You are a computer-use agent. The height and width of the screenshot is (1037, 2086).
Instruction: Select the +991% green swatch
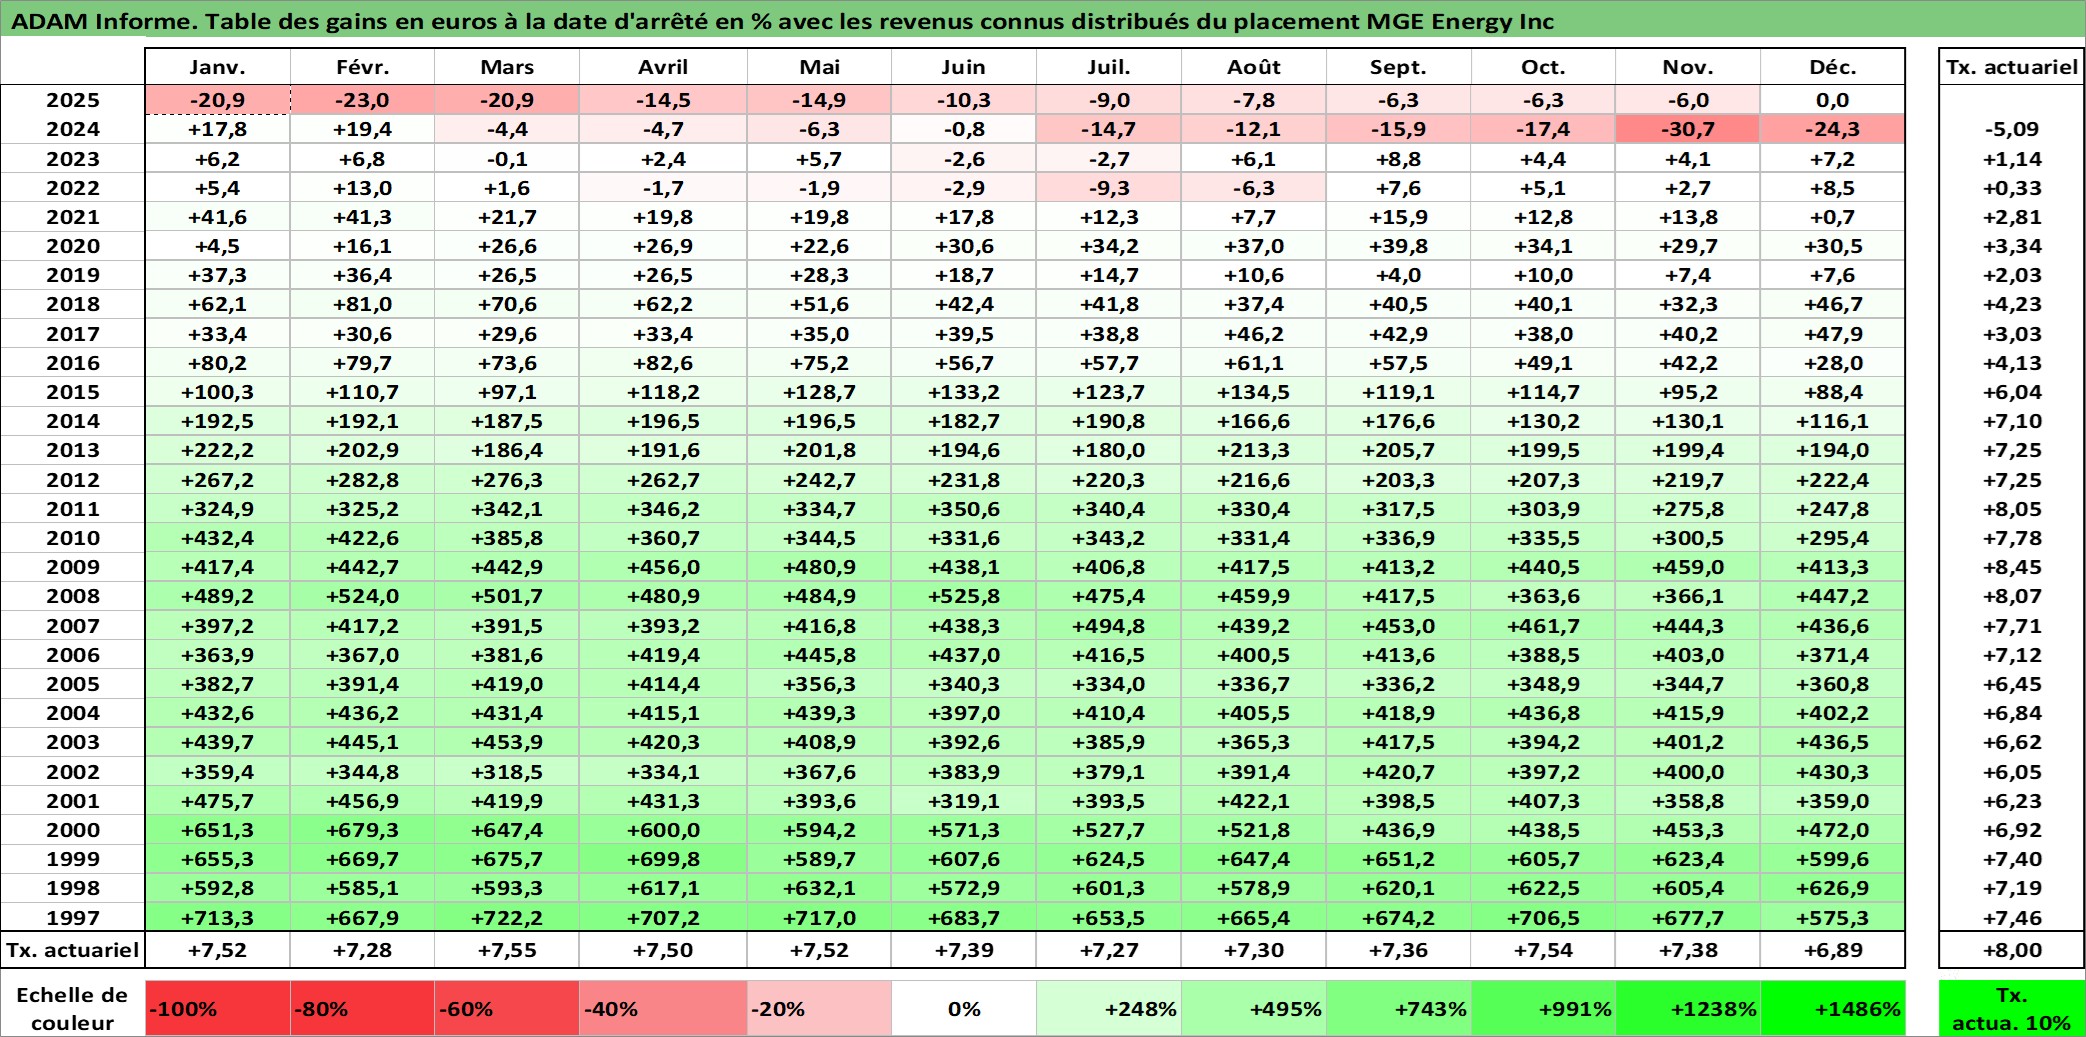click(x=1543, y=1008)
